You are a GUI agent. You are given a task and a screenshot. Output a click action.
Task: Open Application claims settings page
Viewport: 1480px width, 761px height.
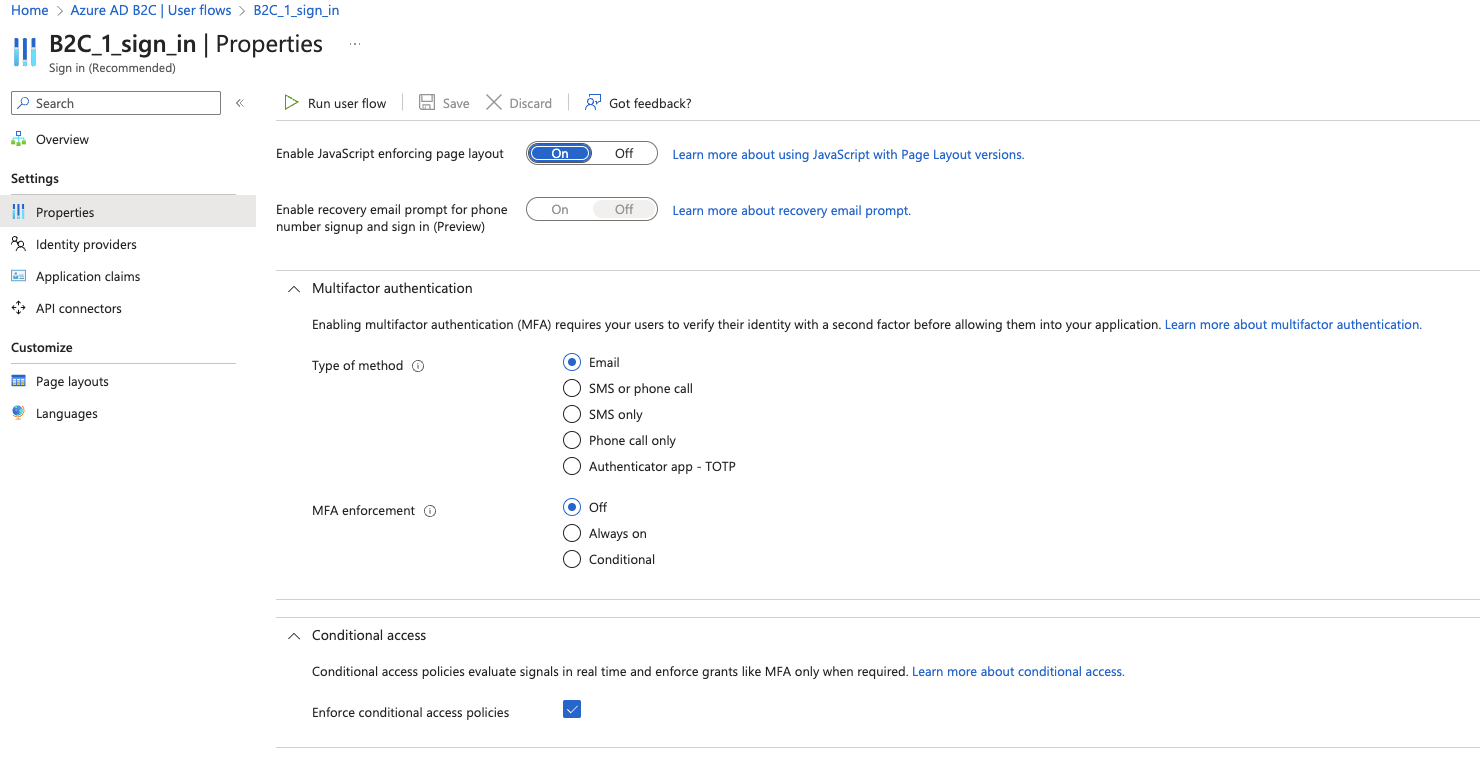(88, 276)
